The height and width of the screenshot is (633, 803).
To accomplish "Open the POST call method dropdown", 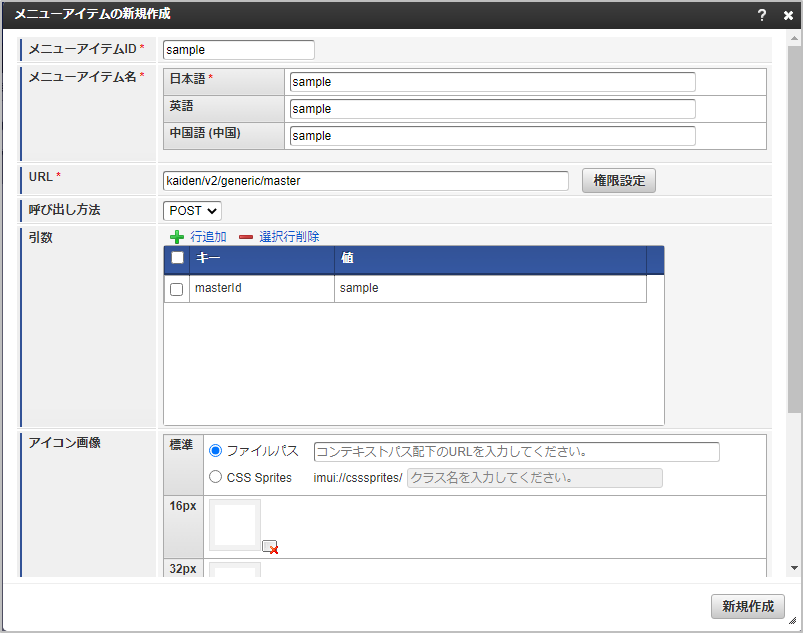I will pyautogui.click(x=192, y=211).
